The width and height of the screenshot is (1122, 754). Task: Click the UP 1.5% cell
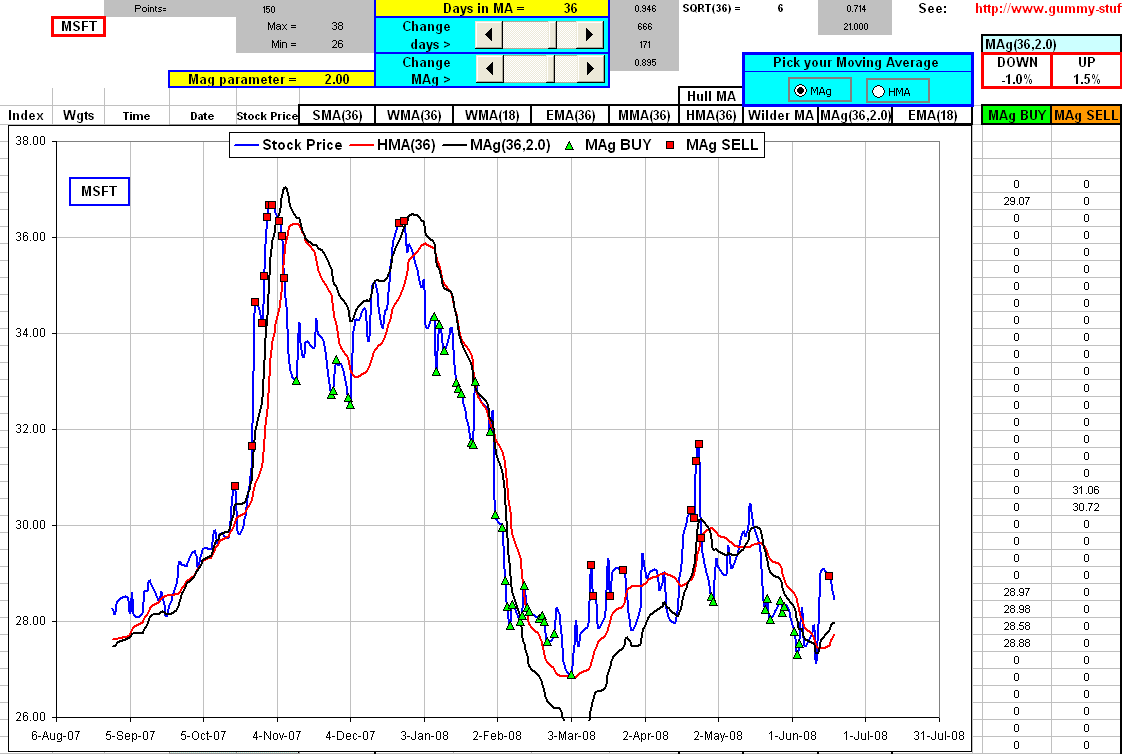click(x=1086, y=71)
